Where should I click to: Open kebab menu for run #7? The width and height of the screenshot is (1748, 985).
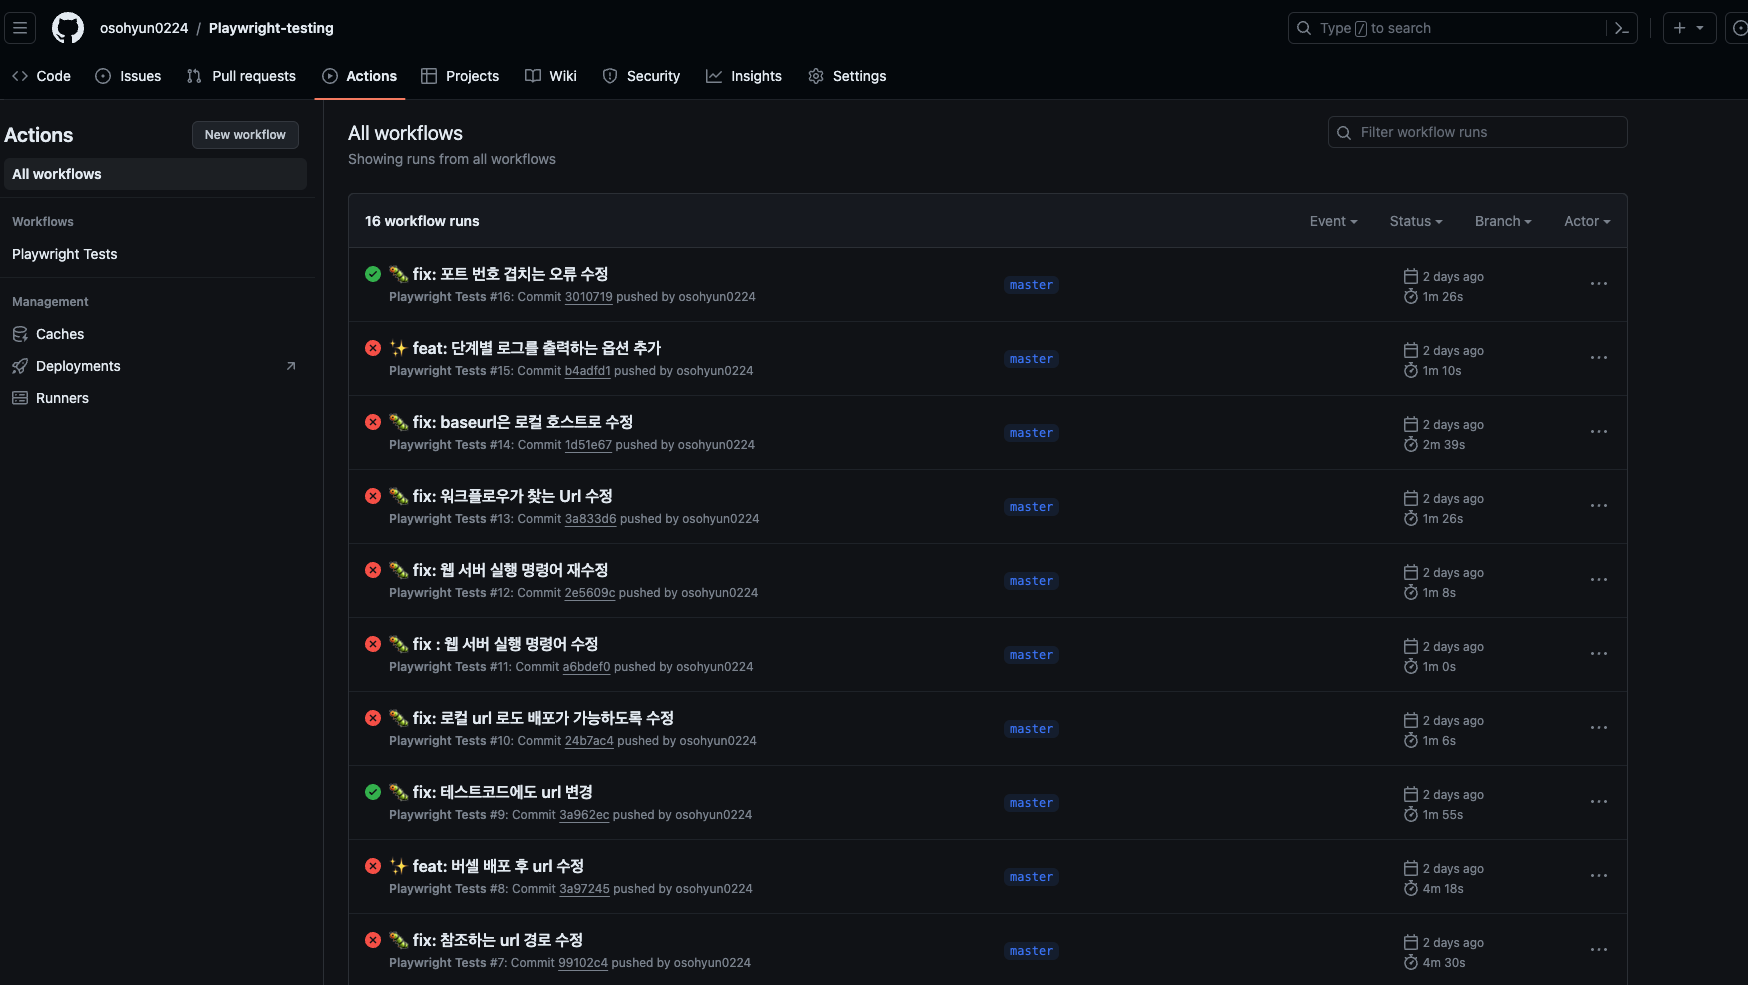coord(1599,950)
